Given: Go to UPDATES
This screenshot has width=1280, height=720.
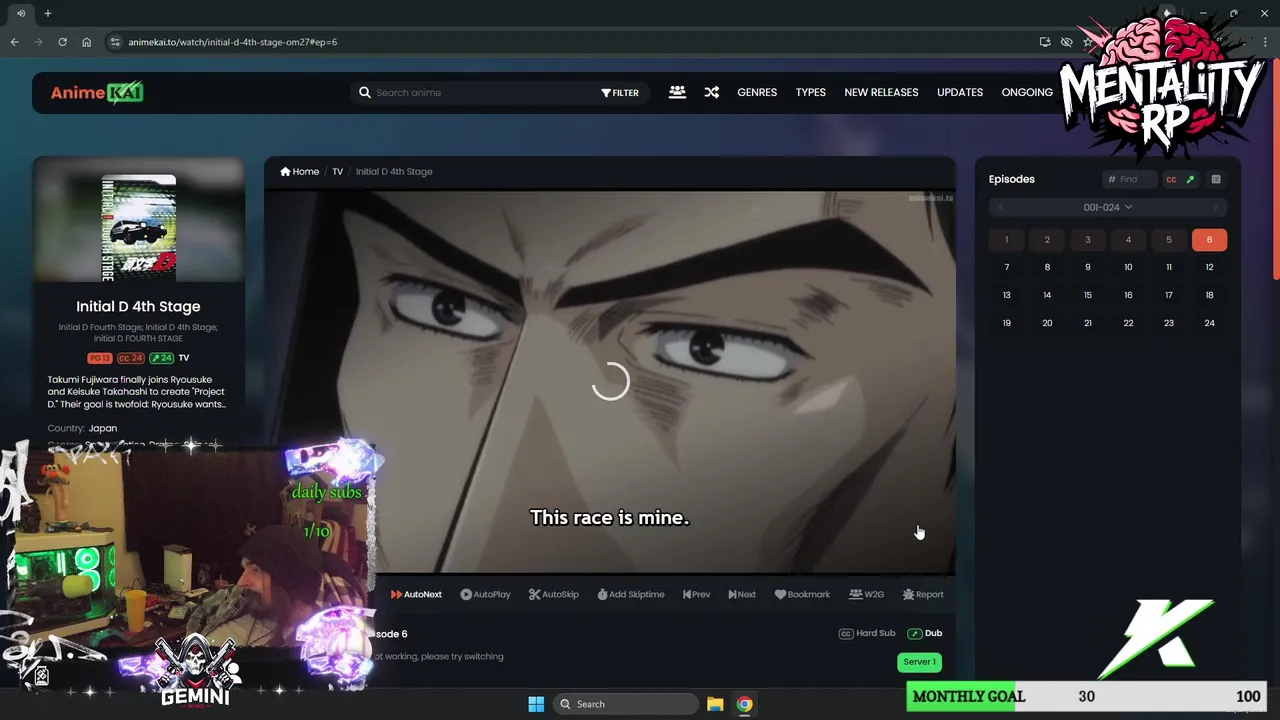Looking at the screenshot, I should [960, 92].
